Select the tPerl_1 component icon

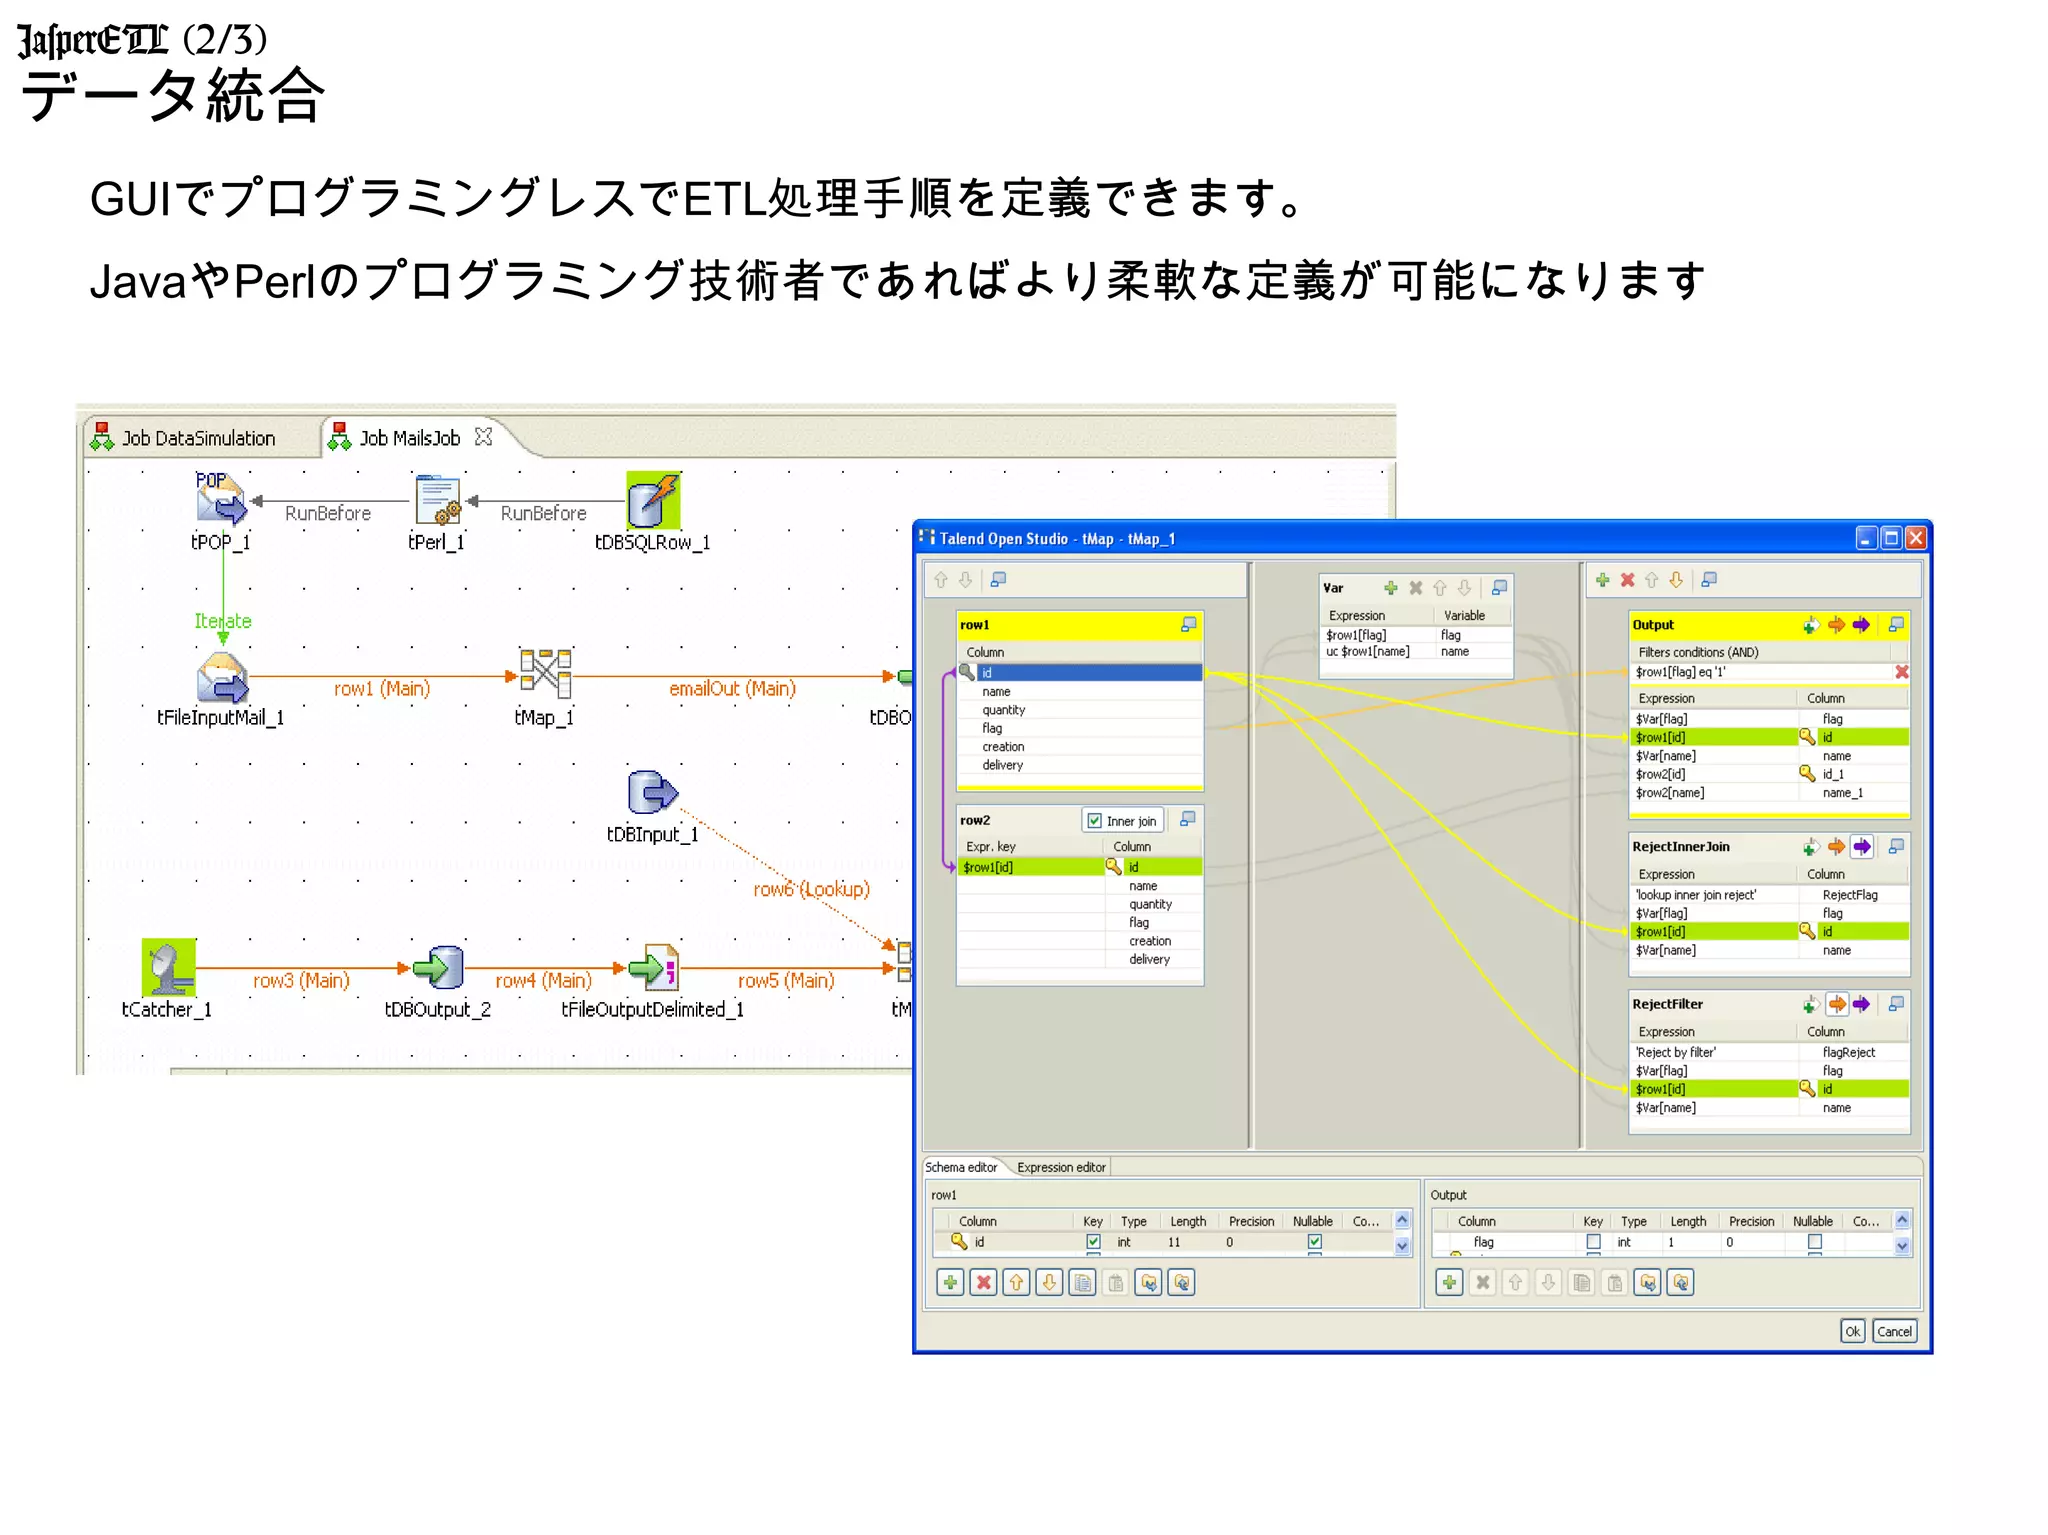coord(438,499)
